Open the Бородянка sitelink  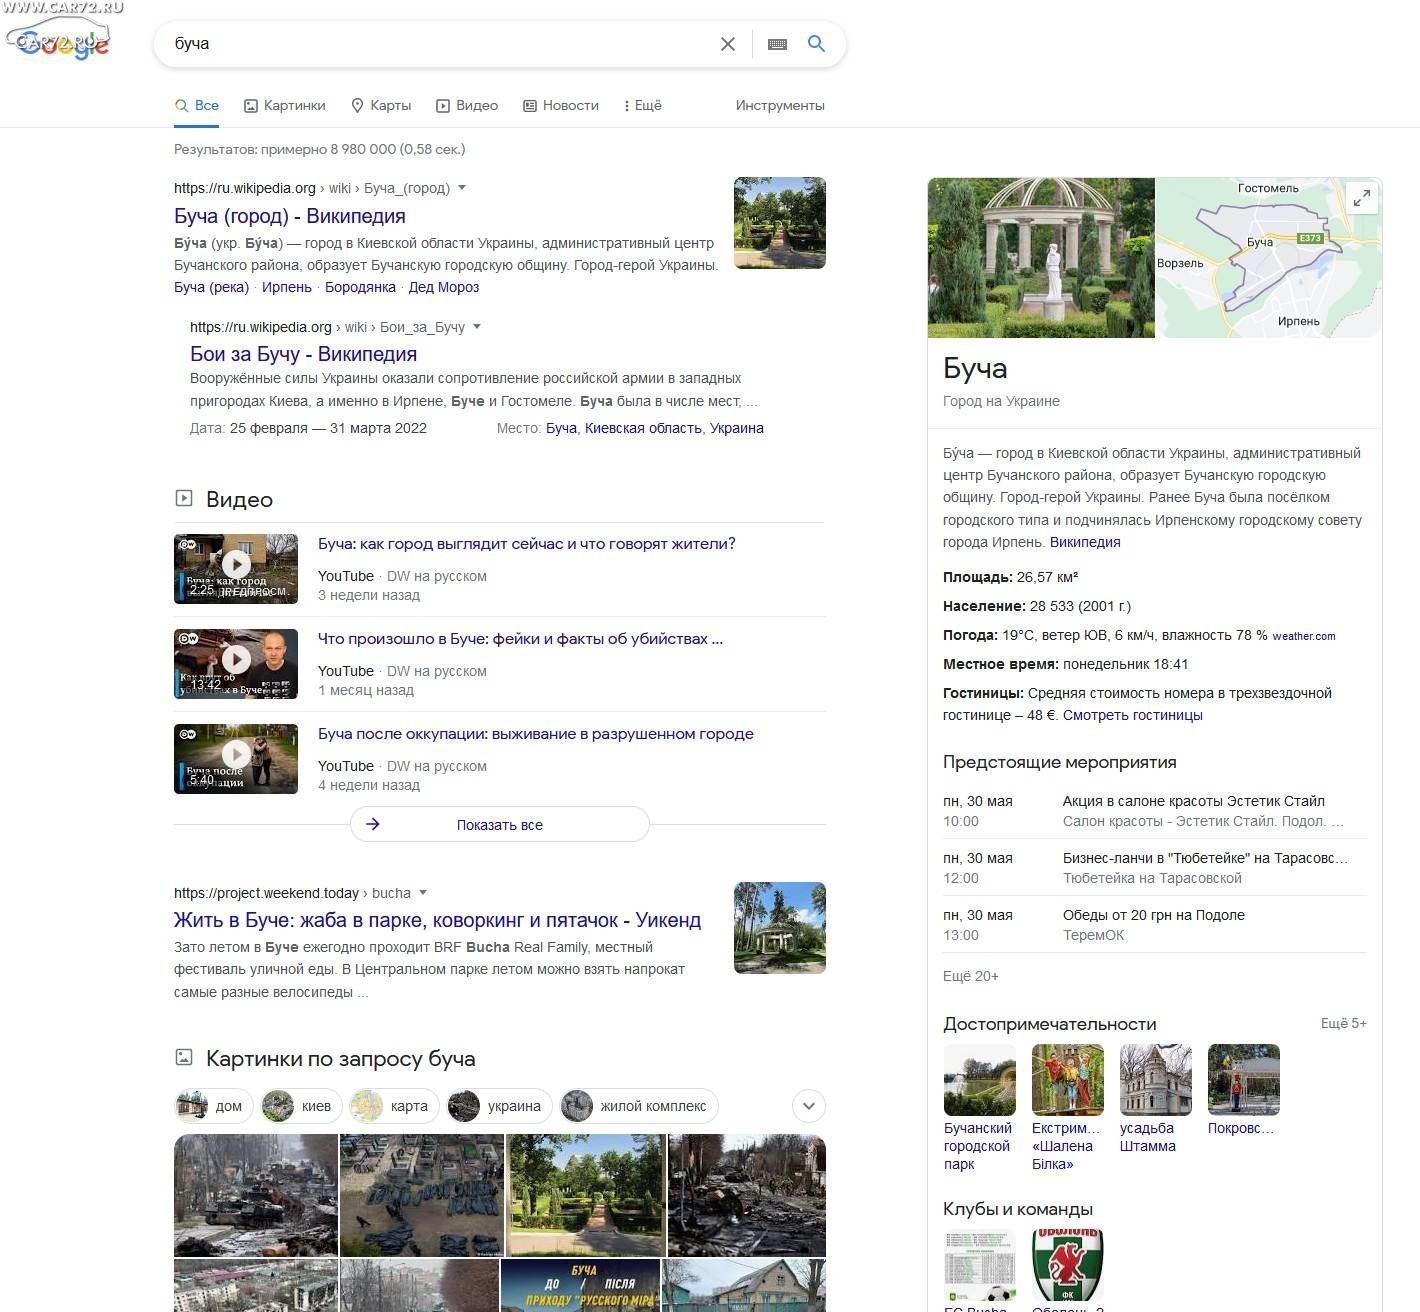tap(360, 287)
